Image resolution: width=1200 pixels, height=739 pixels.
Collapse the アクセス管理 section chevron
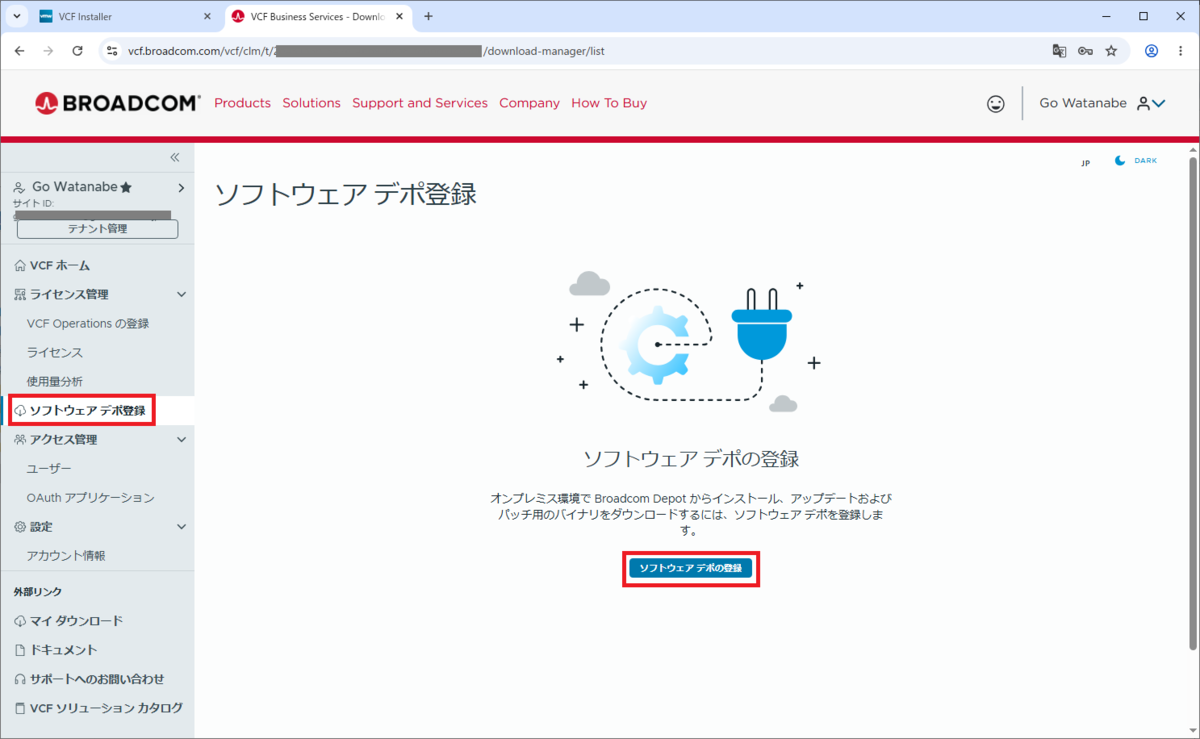[181, 439]
